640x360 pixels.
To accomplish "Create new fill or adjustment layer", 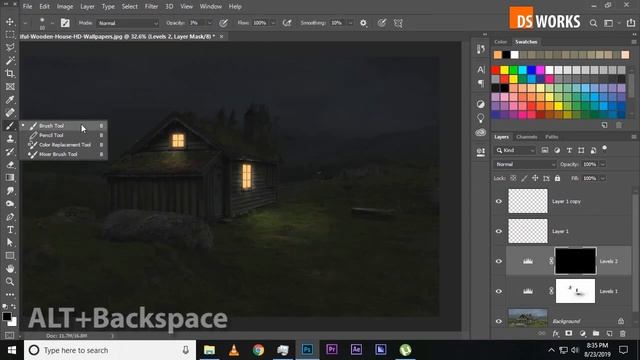I will (x=582, y=333).
